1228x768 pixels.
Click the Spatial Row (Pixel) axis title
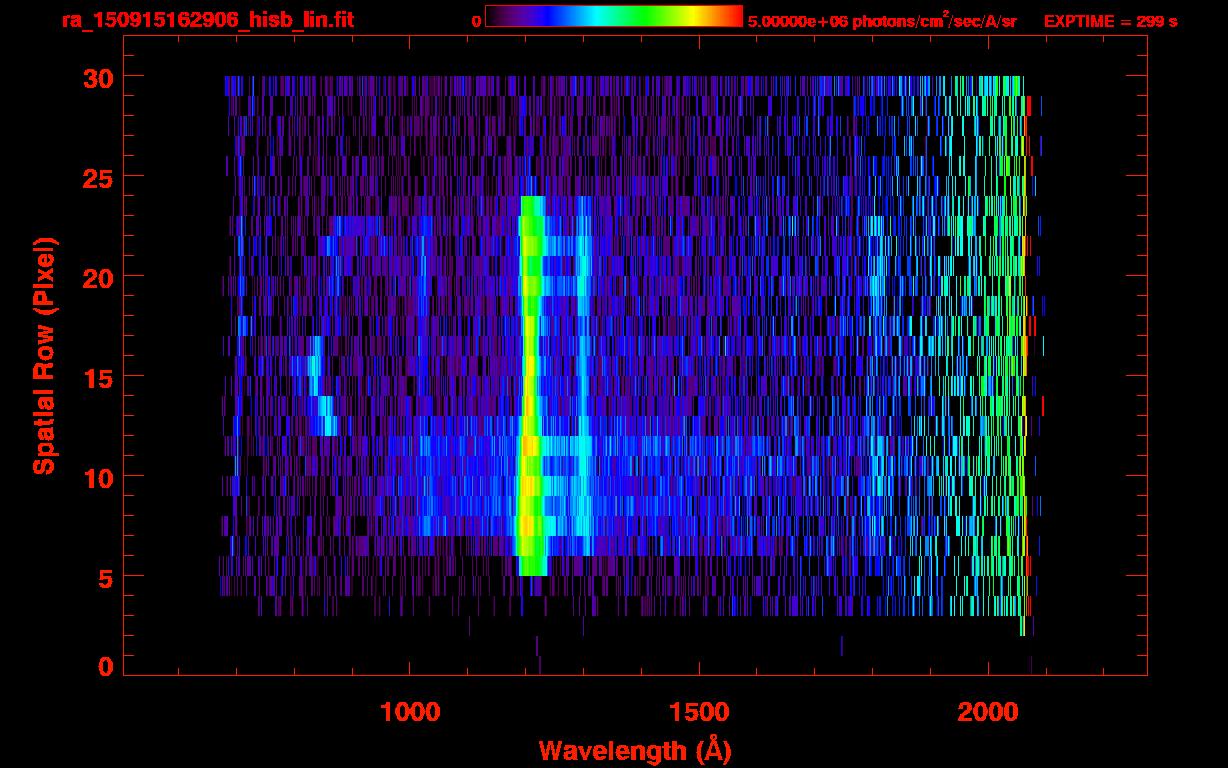pos(44,356)
